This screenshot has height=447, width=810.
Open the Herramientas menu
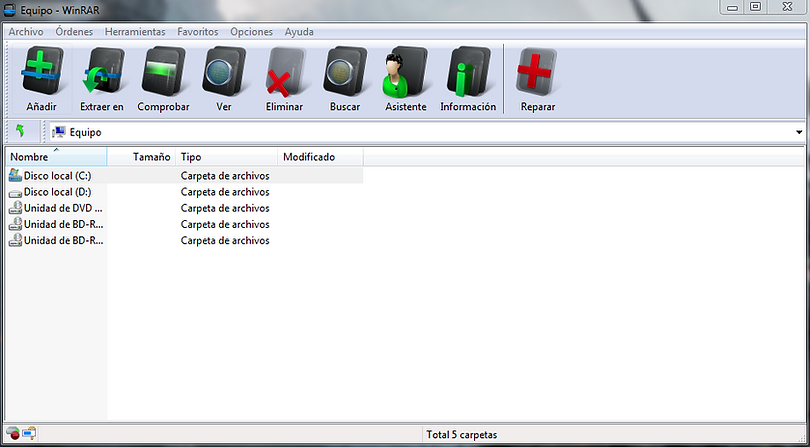pos(135,32)
